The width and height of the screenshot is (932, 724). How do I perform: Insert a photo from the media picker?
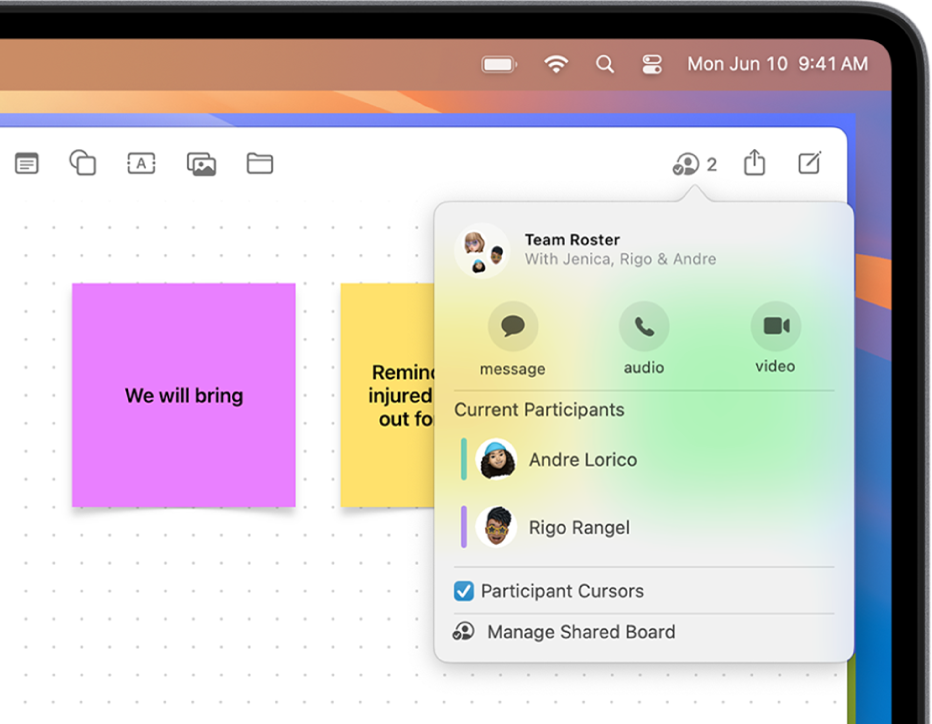tap(200, 163)
